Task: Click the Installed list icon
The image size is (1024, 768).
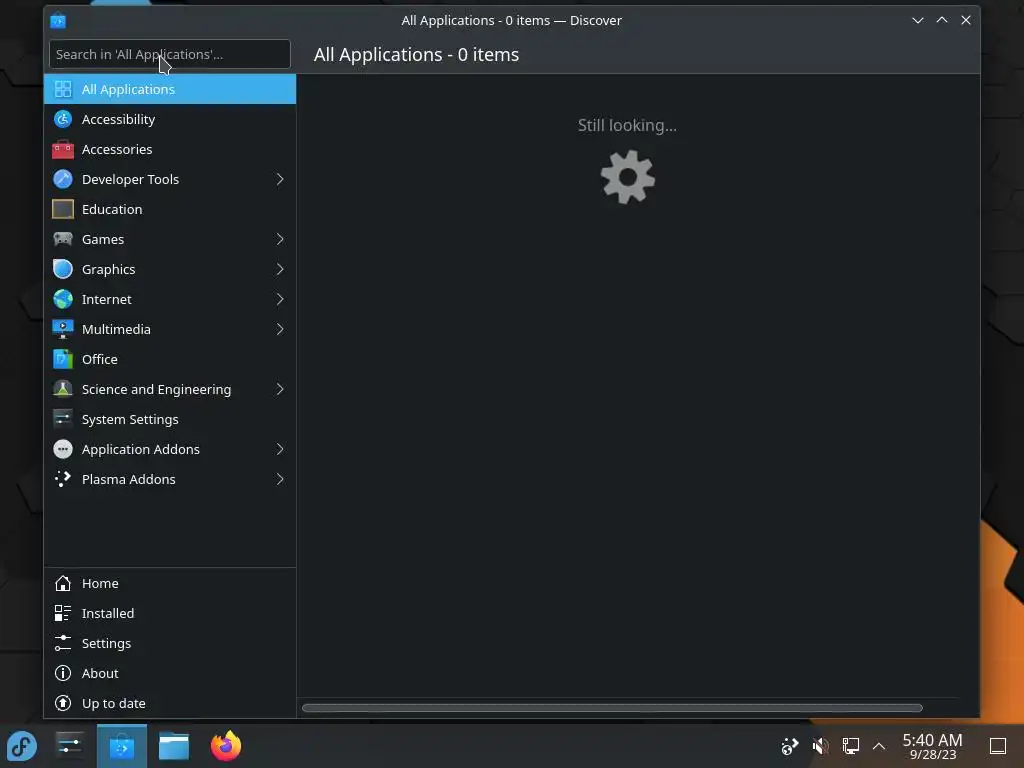Action: pyautogui.click(x=63, y=613)
